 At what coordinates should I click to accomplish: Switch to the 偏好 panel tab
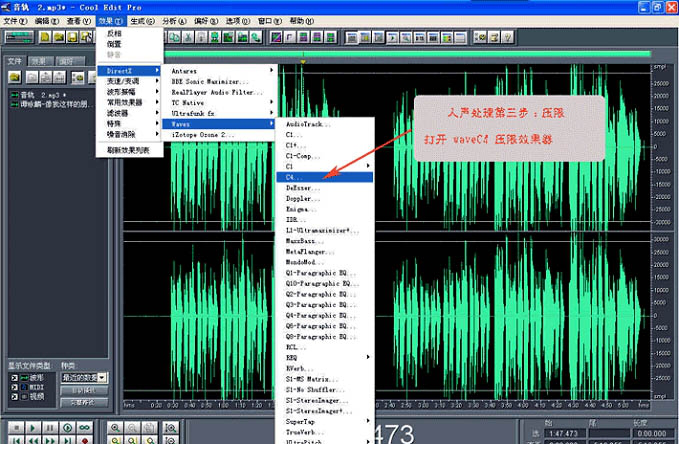point(68,61)
